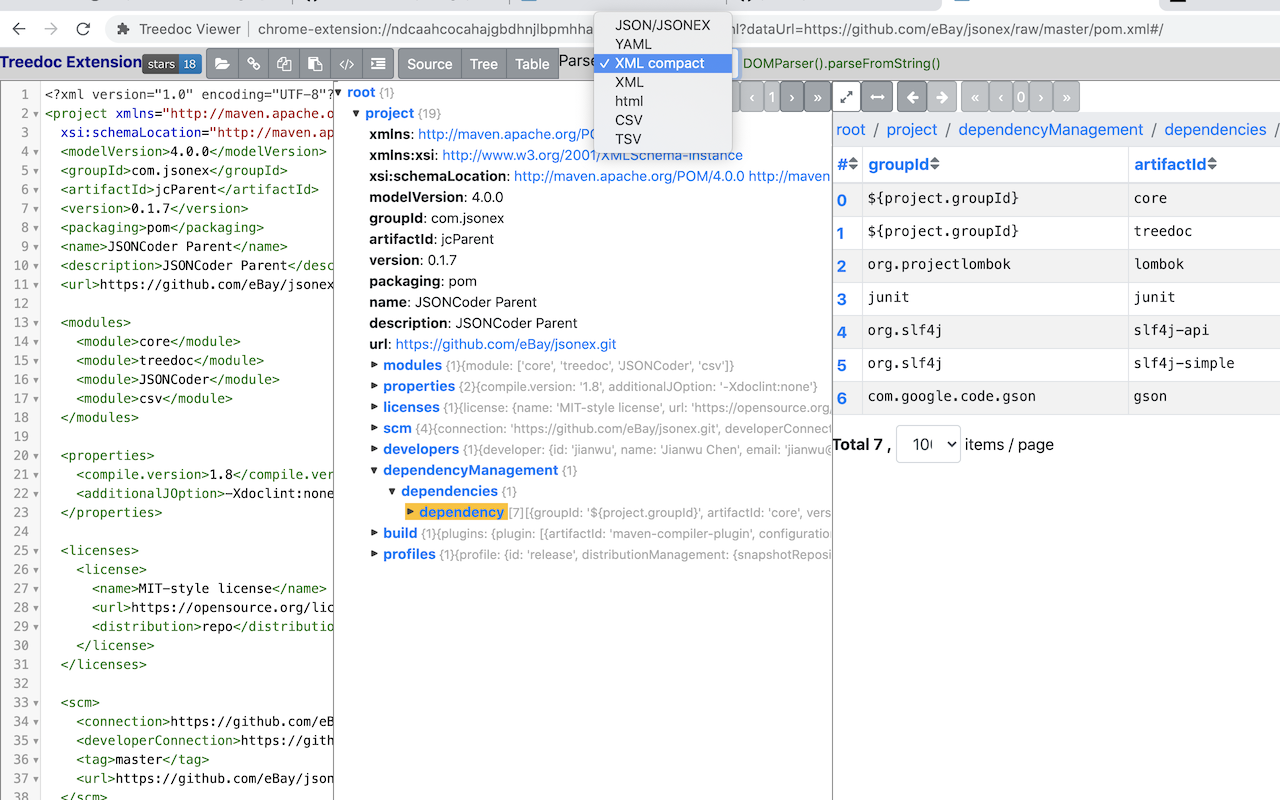Image resolution: width=1280 pixels, height=800 pixels.
Task: Select JSON/JSONEX parser option
Action: [662, 25]
